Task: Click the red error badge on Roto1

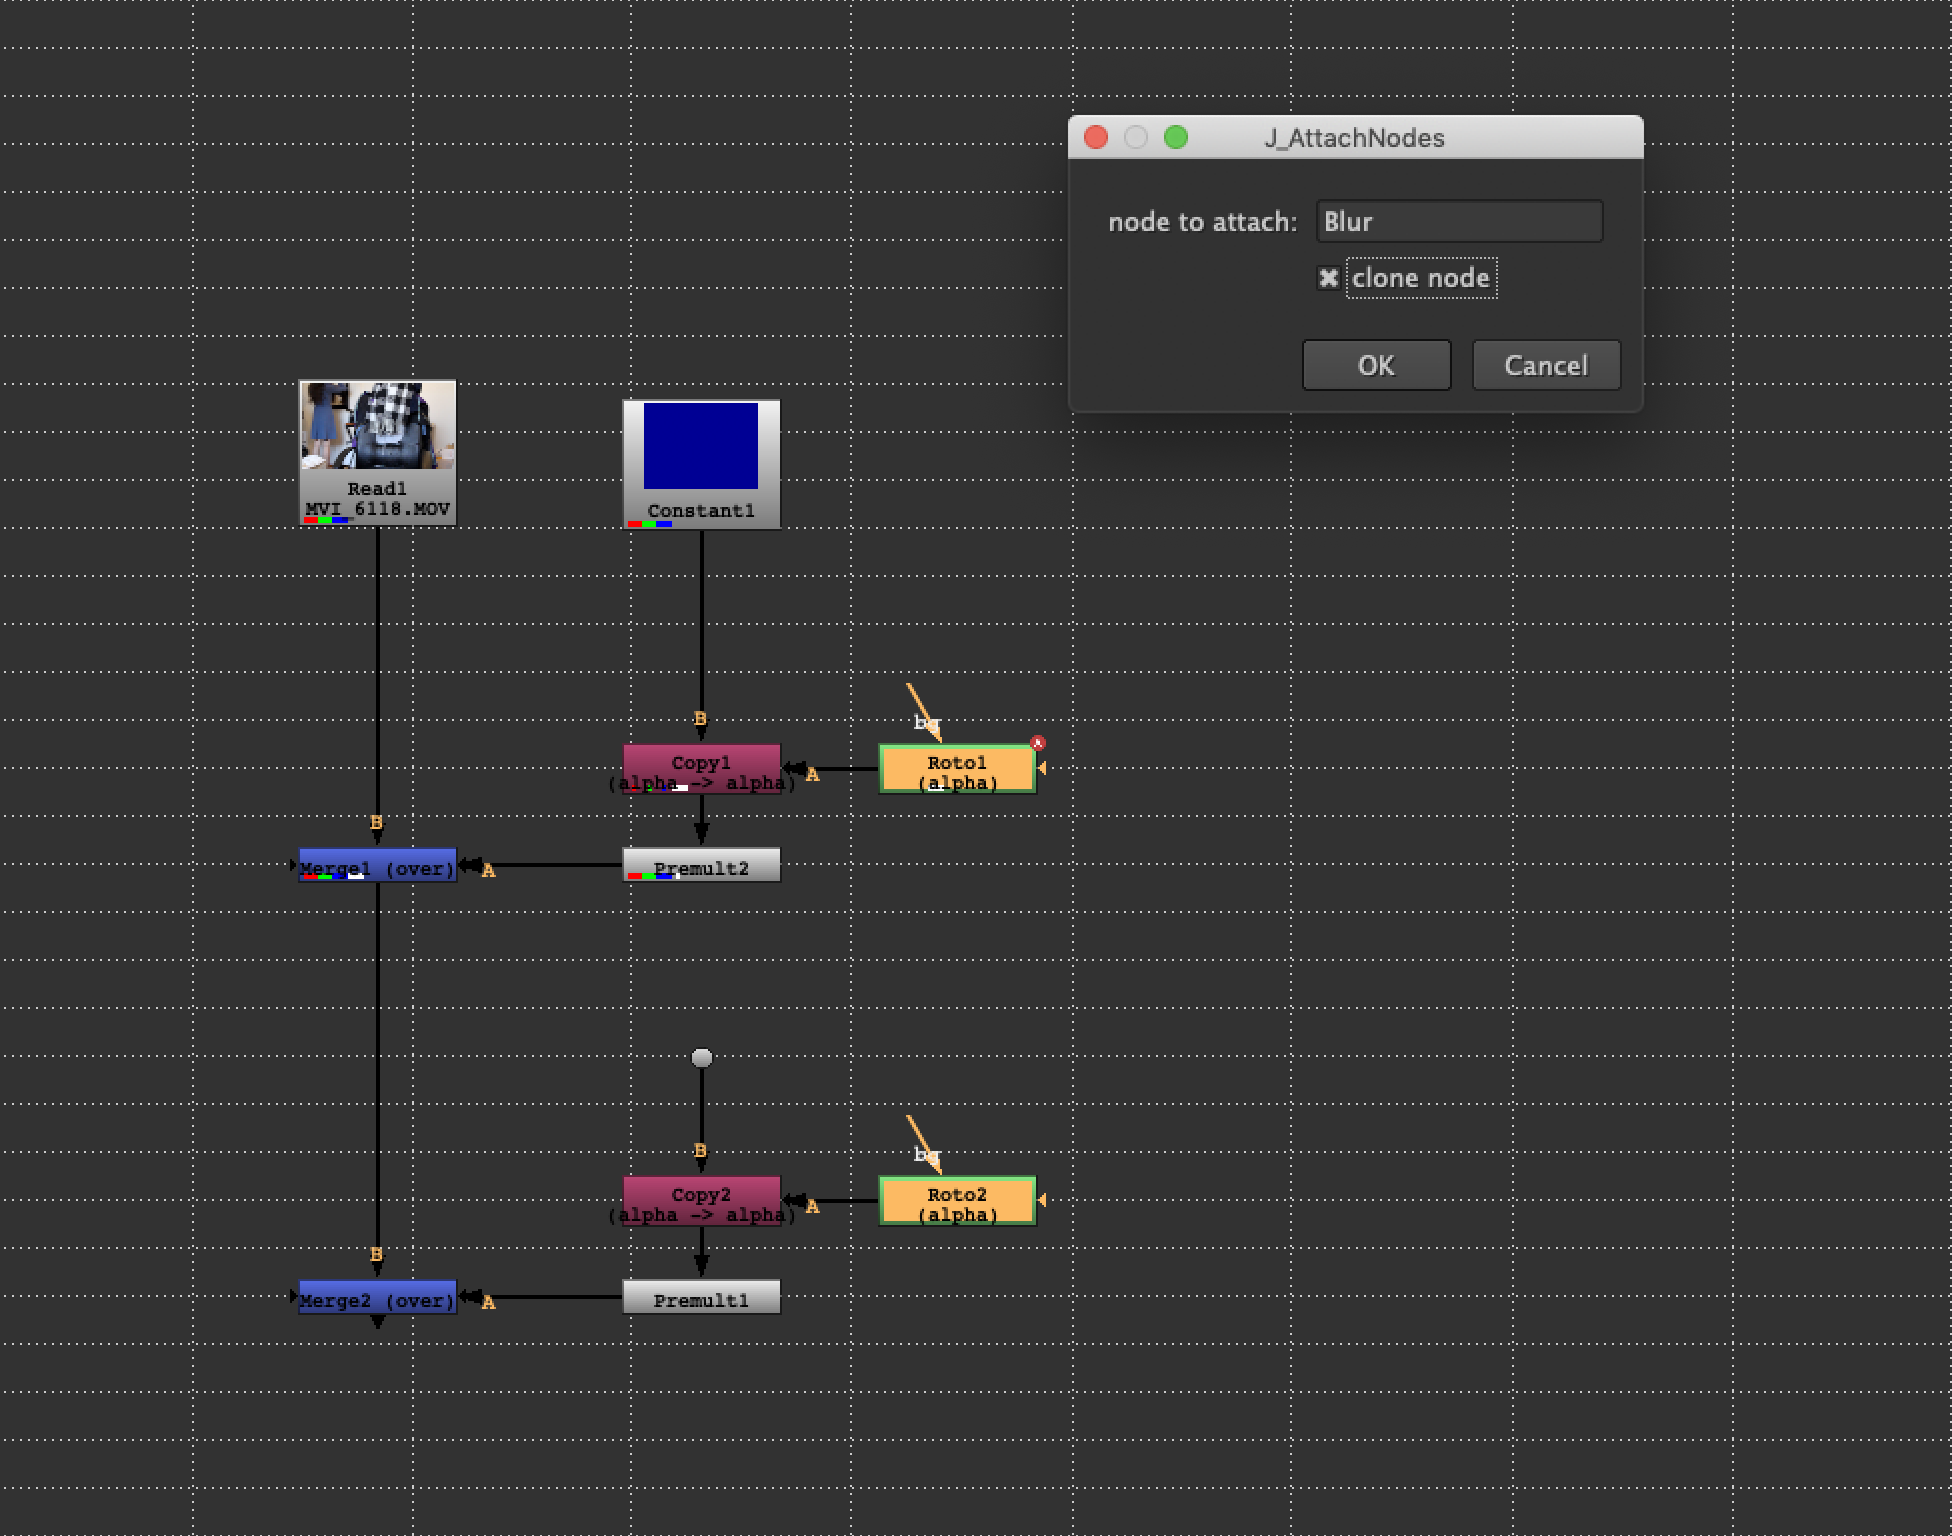Action: (x=1037, y=743)
